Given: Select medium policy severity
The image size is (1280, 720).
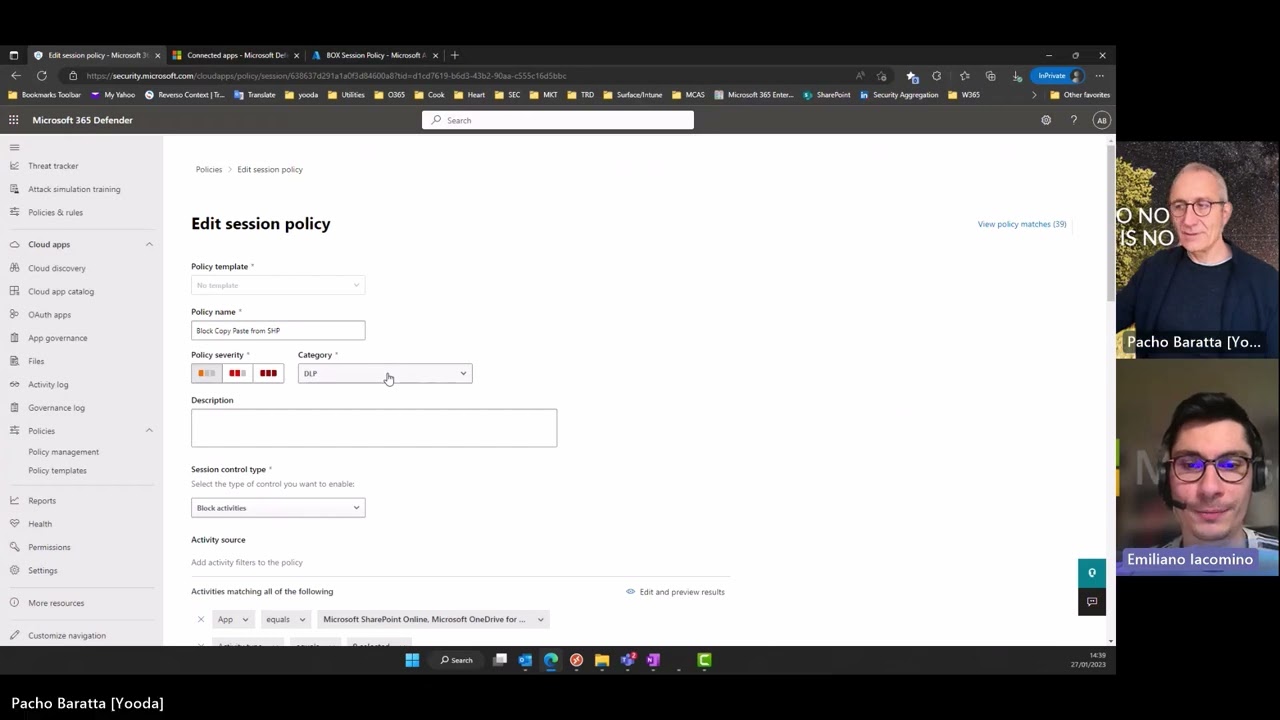Looking at the screenshot, I should [237, 373].
